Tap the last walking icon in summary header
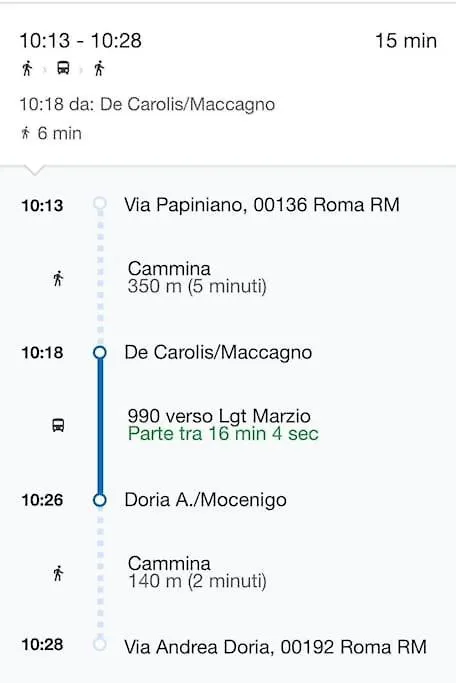 (x=99, y=68)
